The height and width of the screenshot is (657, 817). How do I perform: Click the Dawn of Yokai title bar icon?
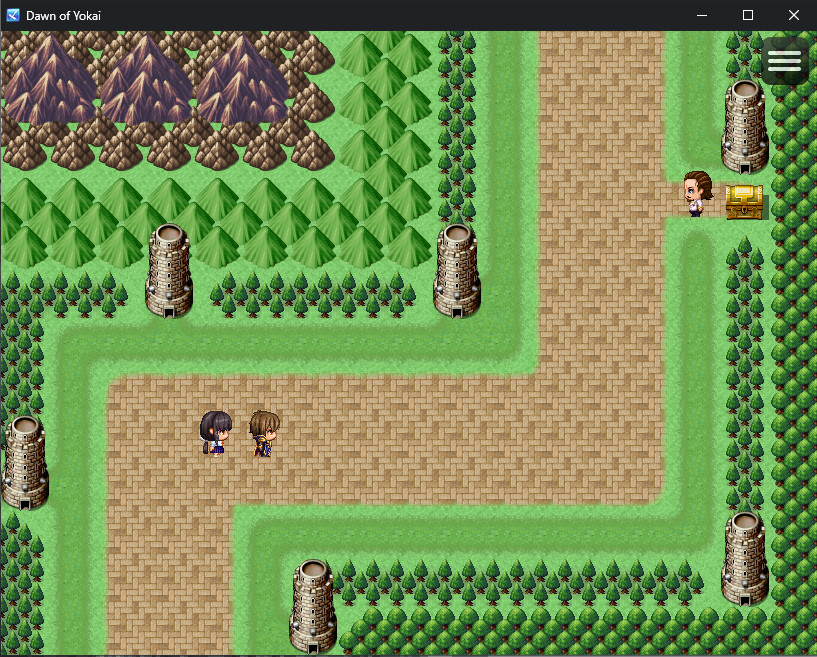[12, 15]
